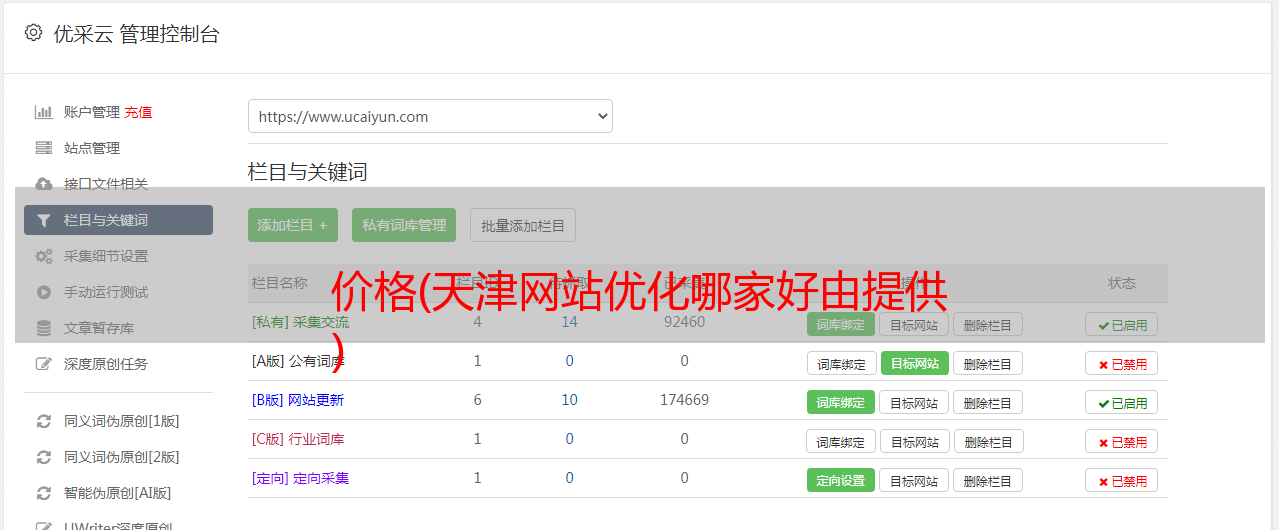
Task: Toggle the 已禁用 status of 公有词库
Action: point(1121,363)
